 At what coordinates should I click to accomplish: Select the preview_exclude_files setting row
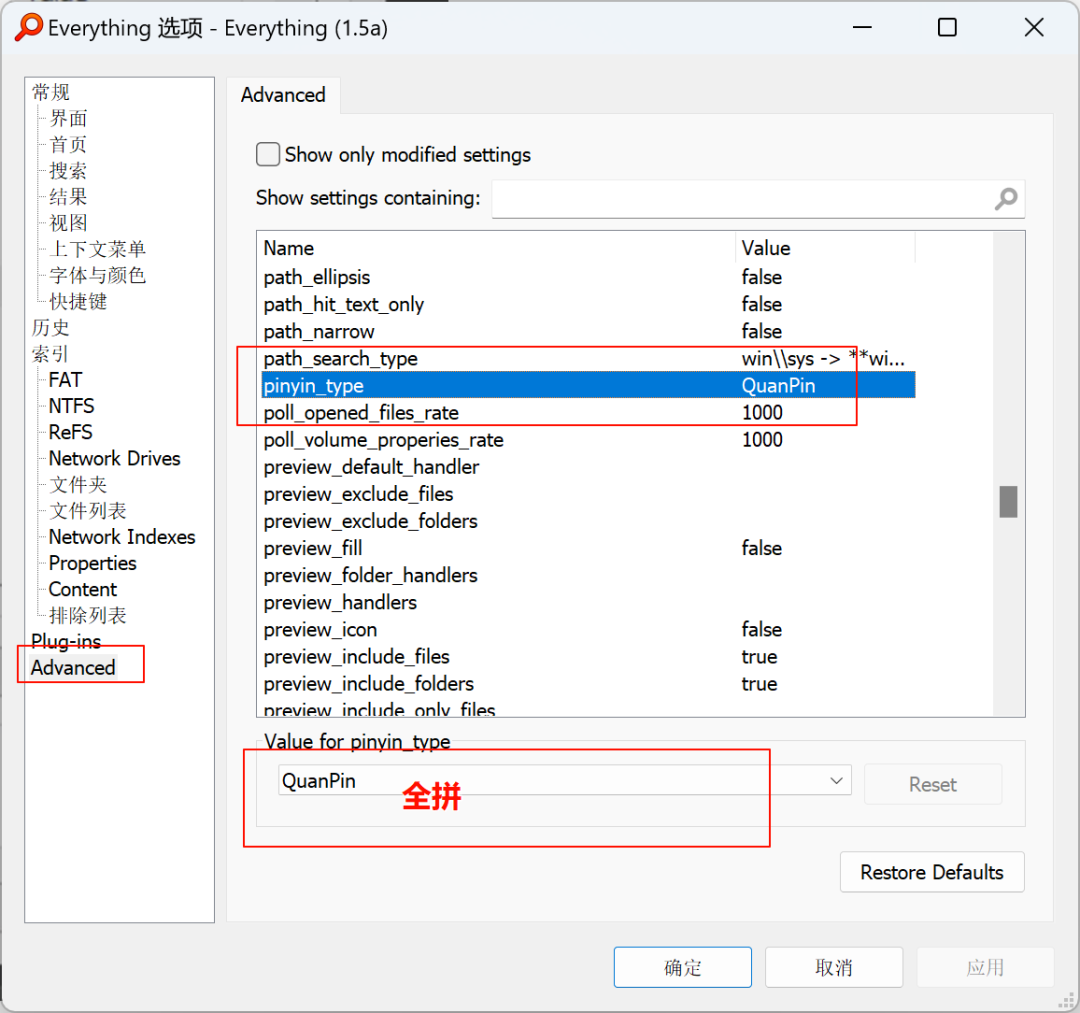click(x=588, y=494)
